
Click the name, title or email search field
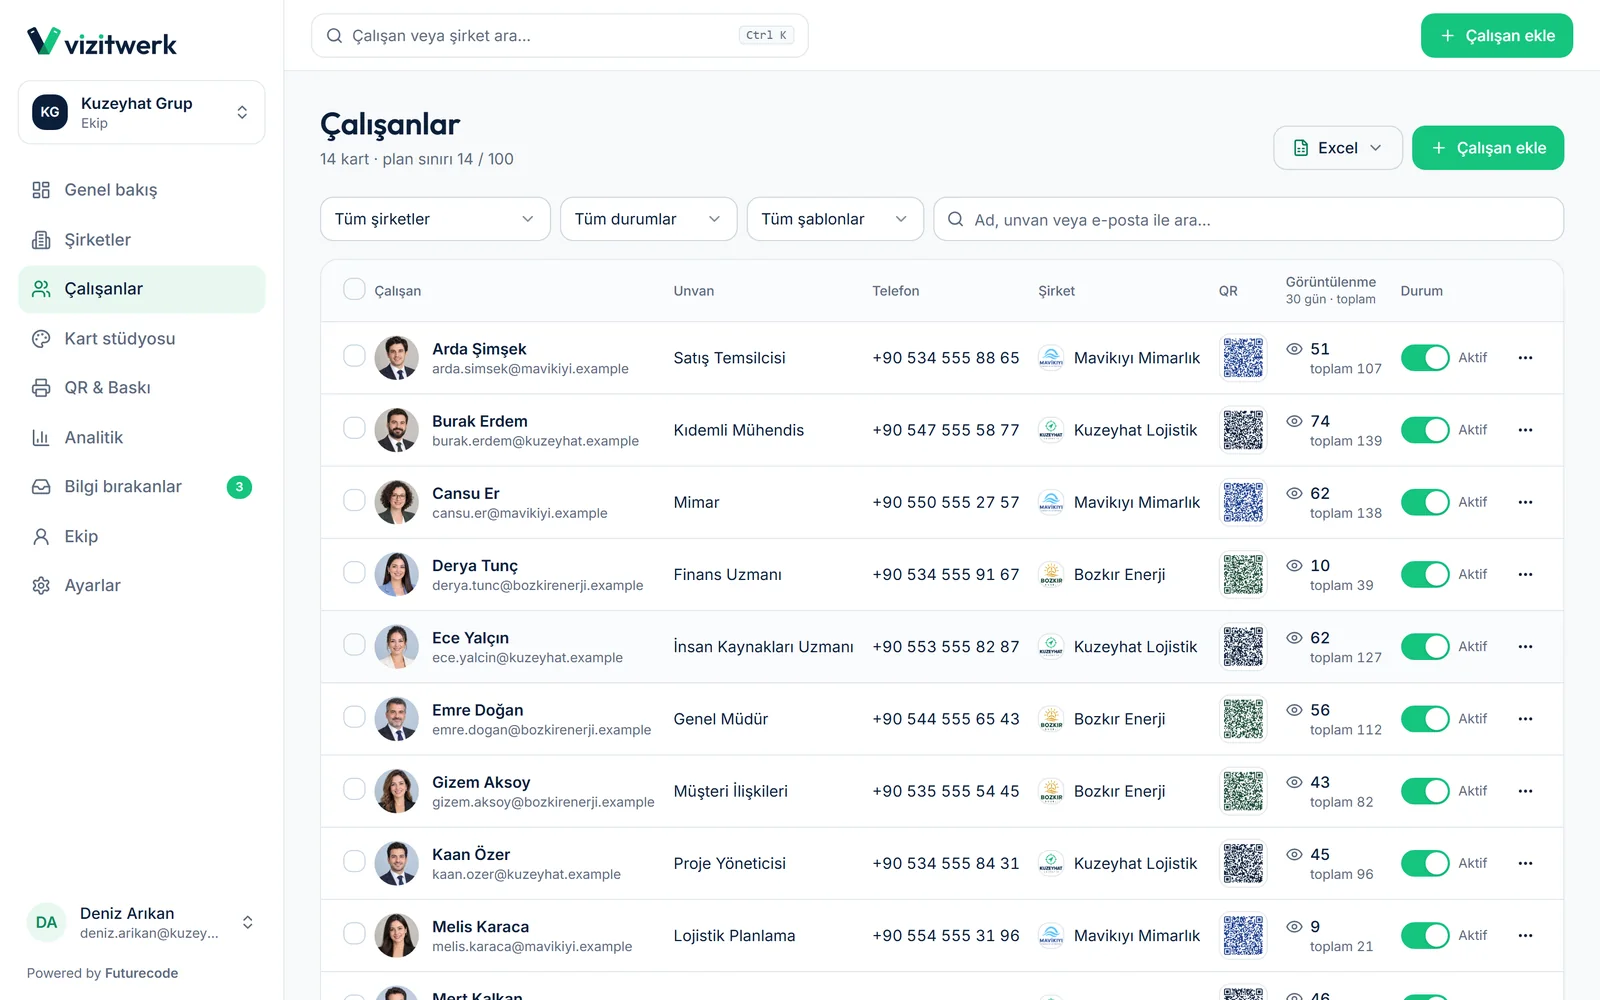pyautogui.click(x=1248, y=219)
